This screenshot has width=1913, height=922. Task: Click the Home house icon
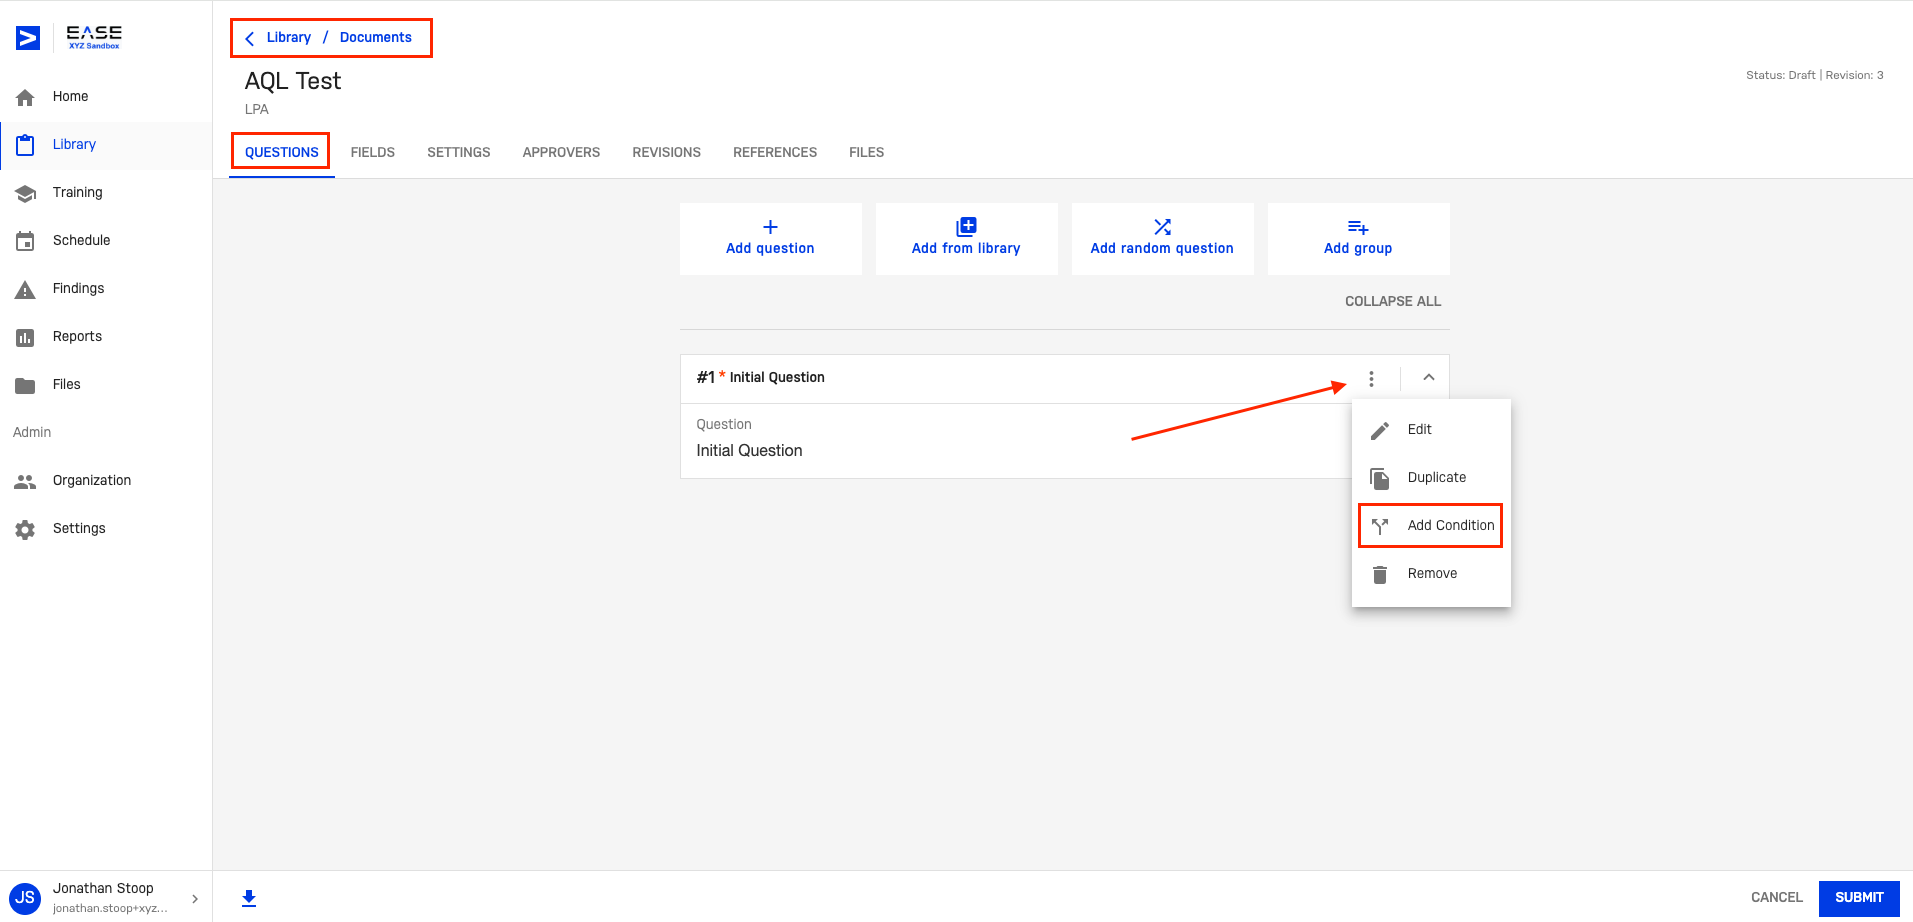[25, 97]
